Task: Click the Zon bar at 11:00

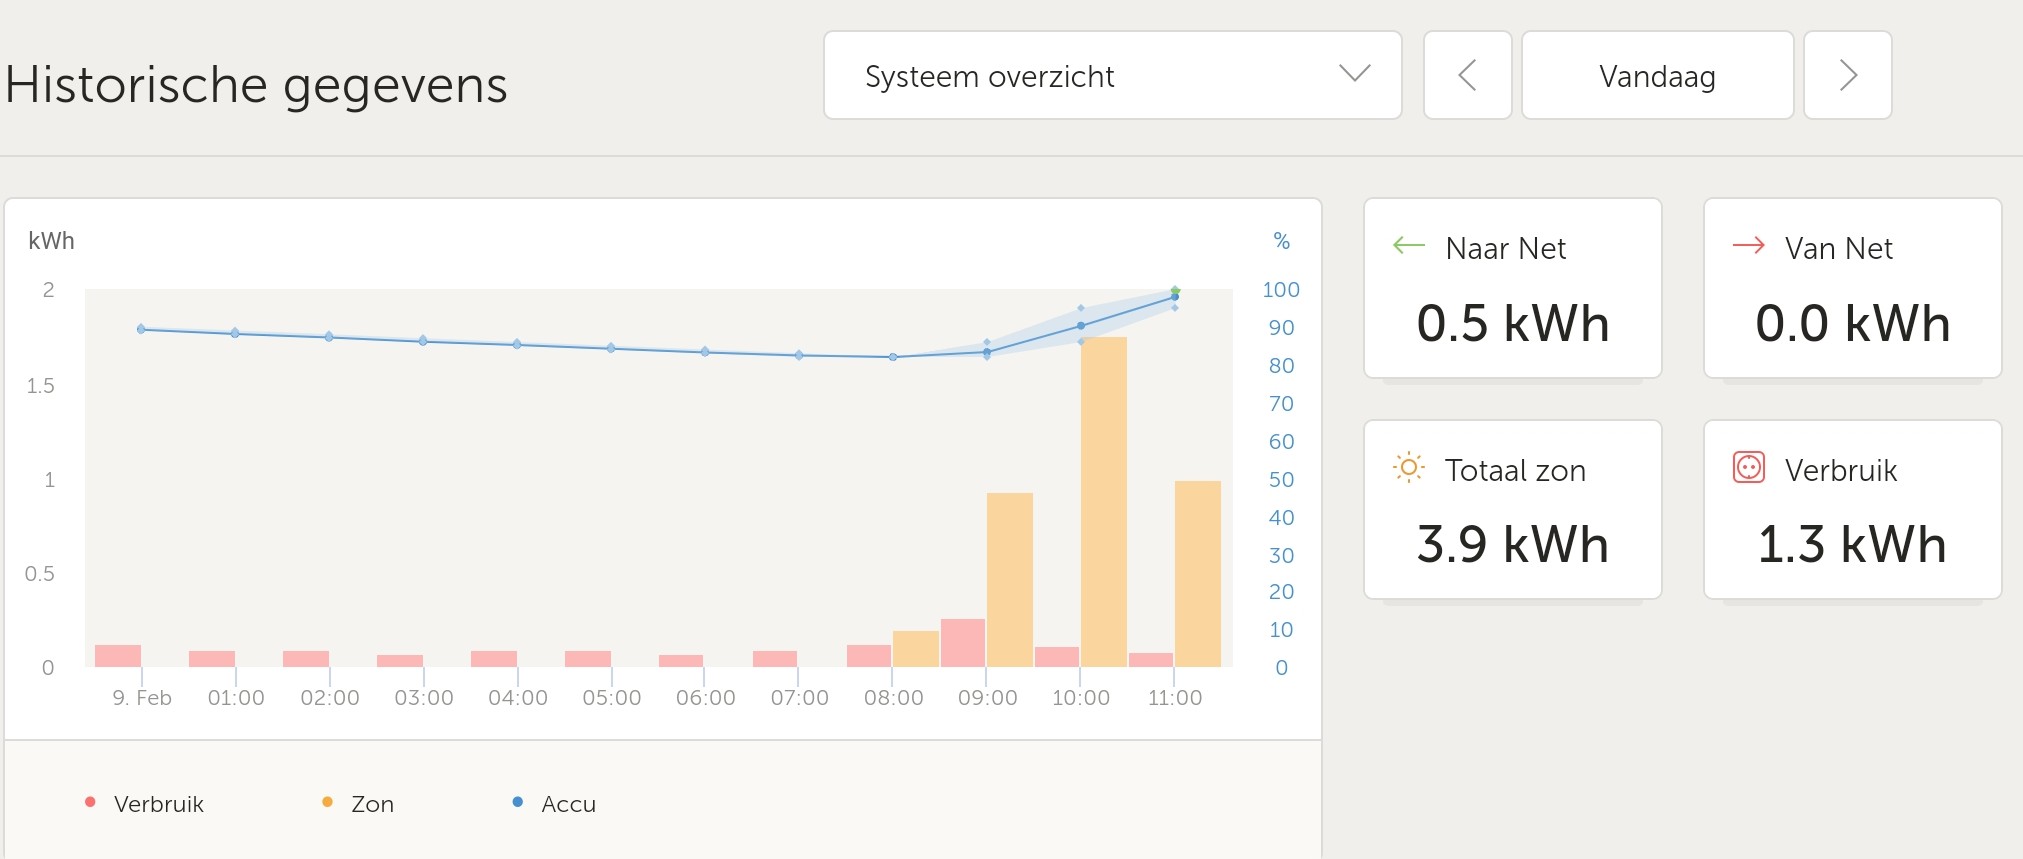Action: (1197, 573)
